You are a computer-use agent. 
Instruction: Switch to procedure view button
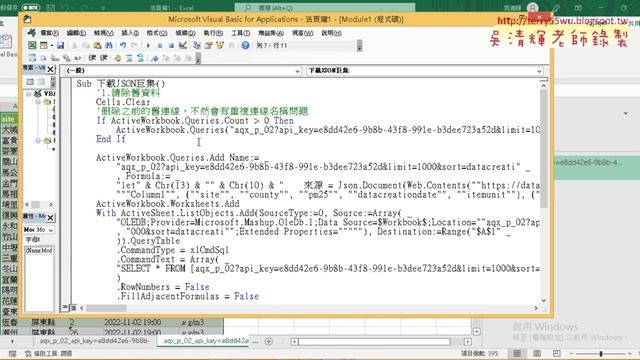pyautogui.click(x=65, y=308)
